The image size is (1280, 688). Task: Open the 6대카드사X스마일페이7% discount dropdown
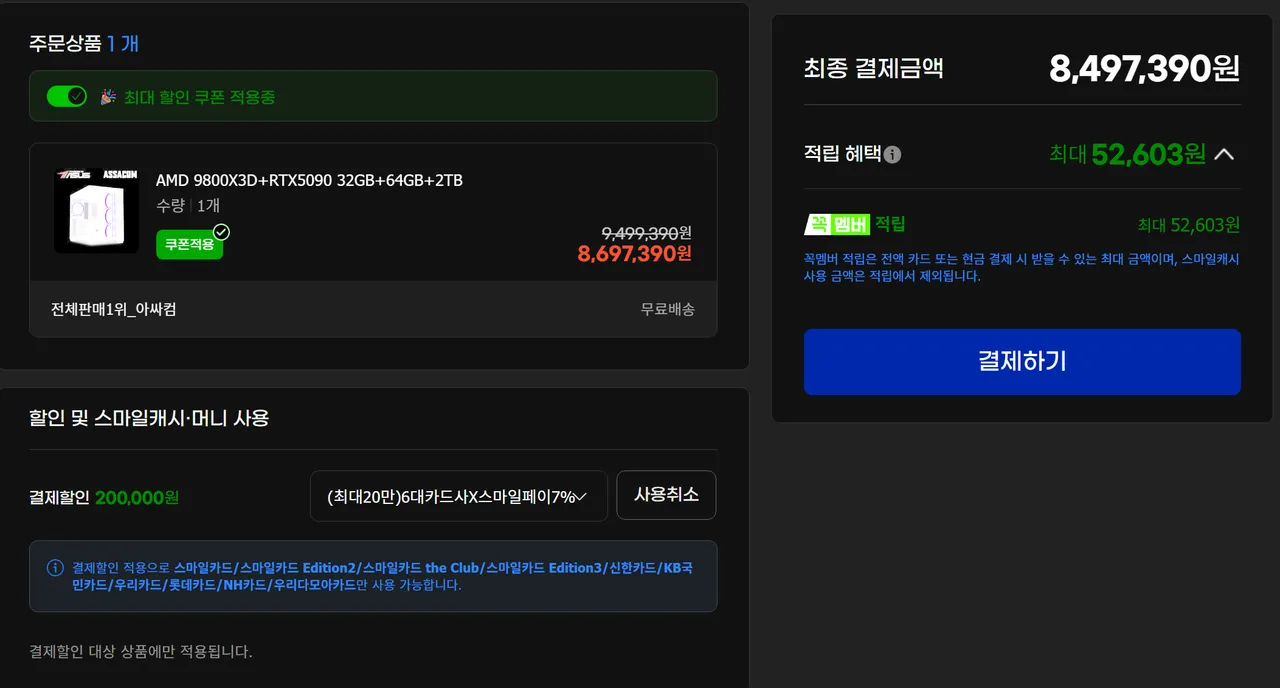459,496
